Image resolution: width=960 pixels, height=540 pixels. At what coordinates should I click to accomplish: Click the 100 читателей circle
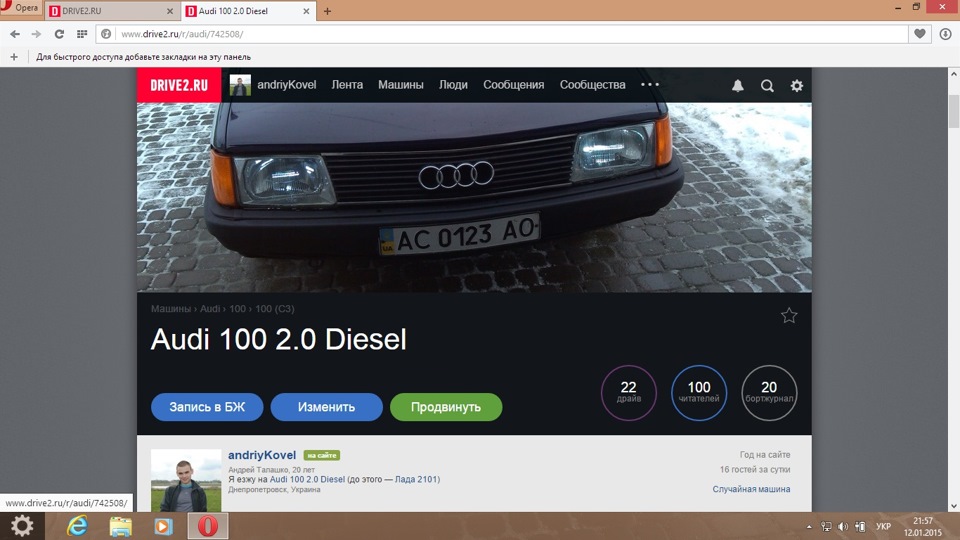tap(699, 392)
